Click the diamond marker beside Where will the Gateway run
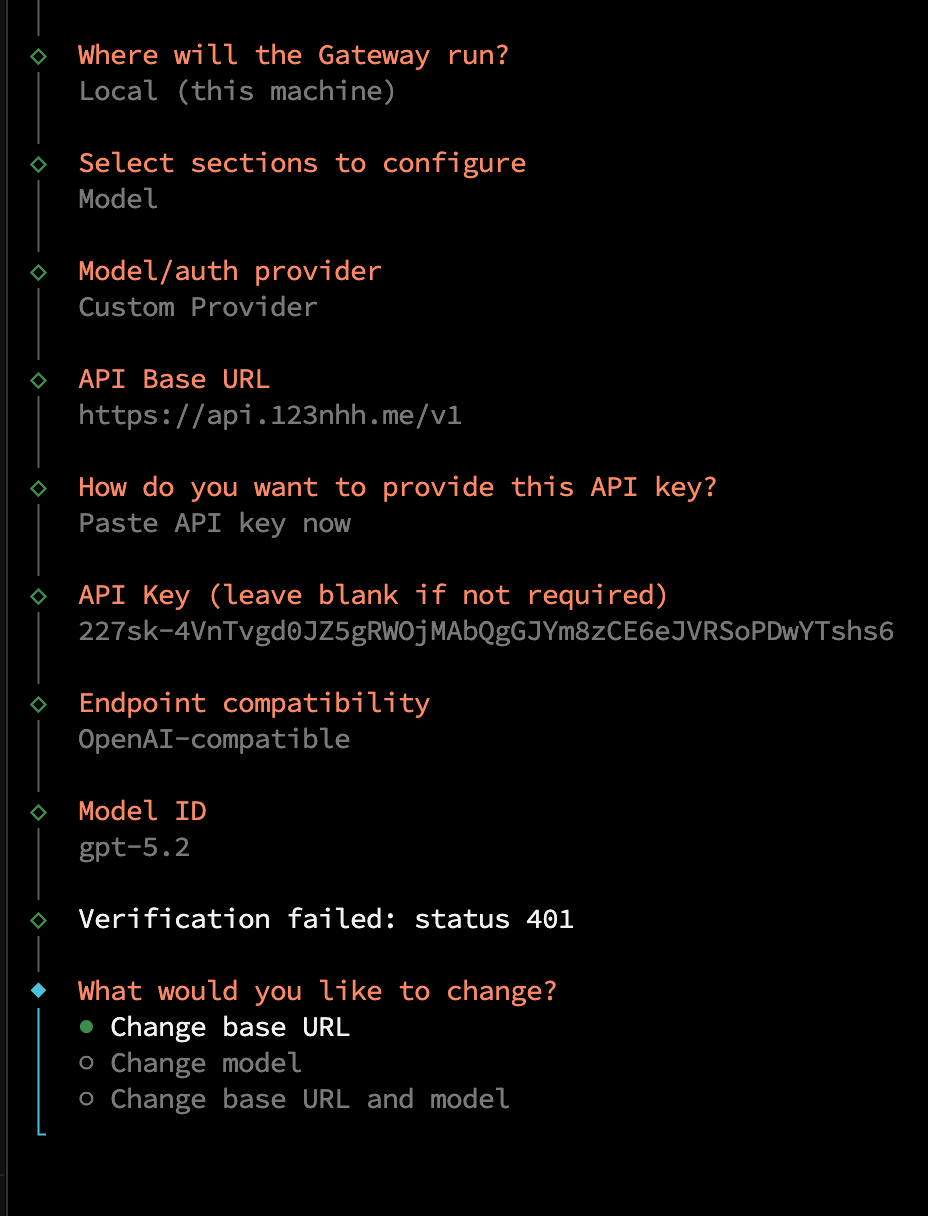 38,55
